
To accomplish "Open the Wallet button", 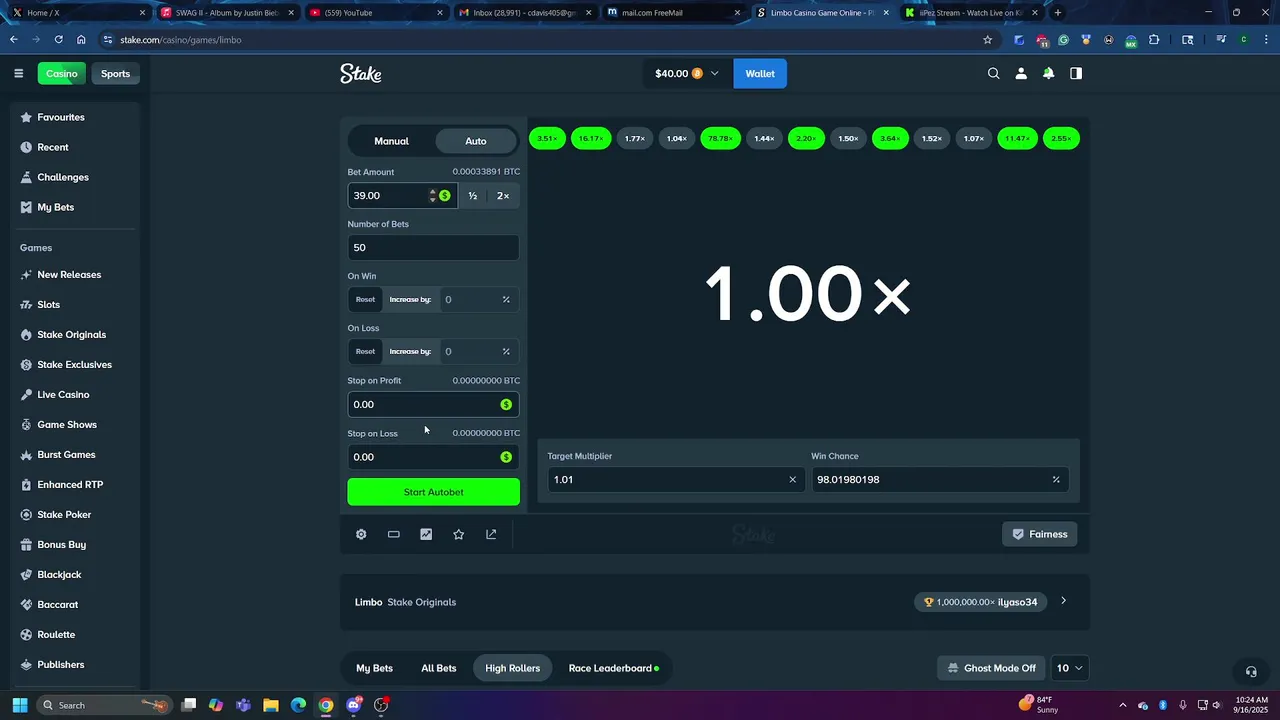I will point(760,73).
